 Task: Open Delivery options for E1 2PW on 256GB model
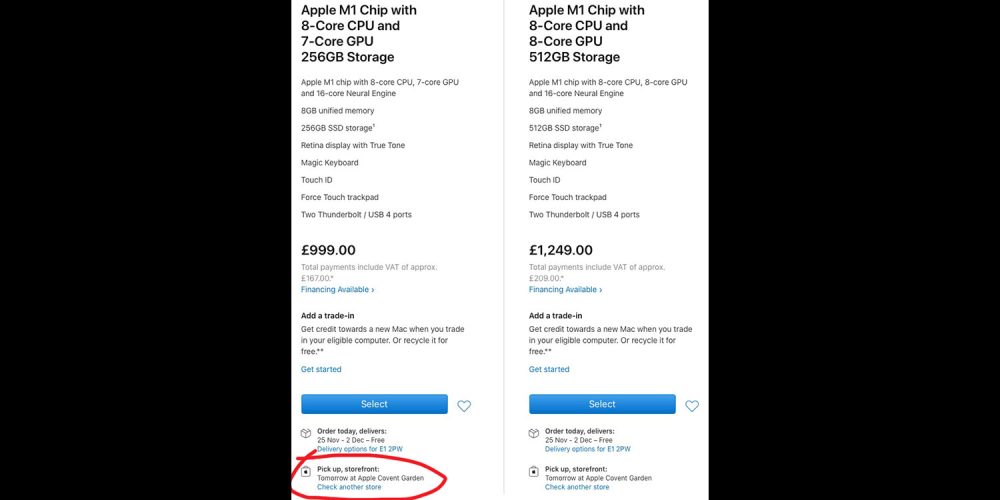[360, 449]
